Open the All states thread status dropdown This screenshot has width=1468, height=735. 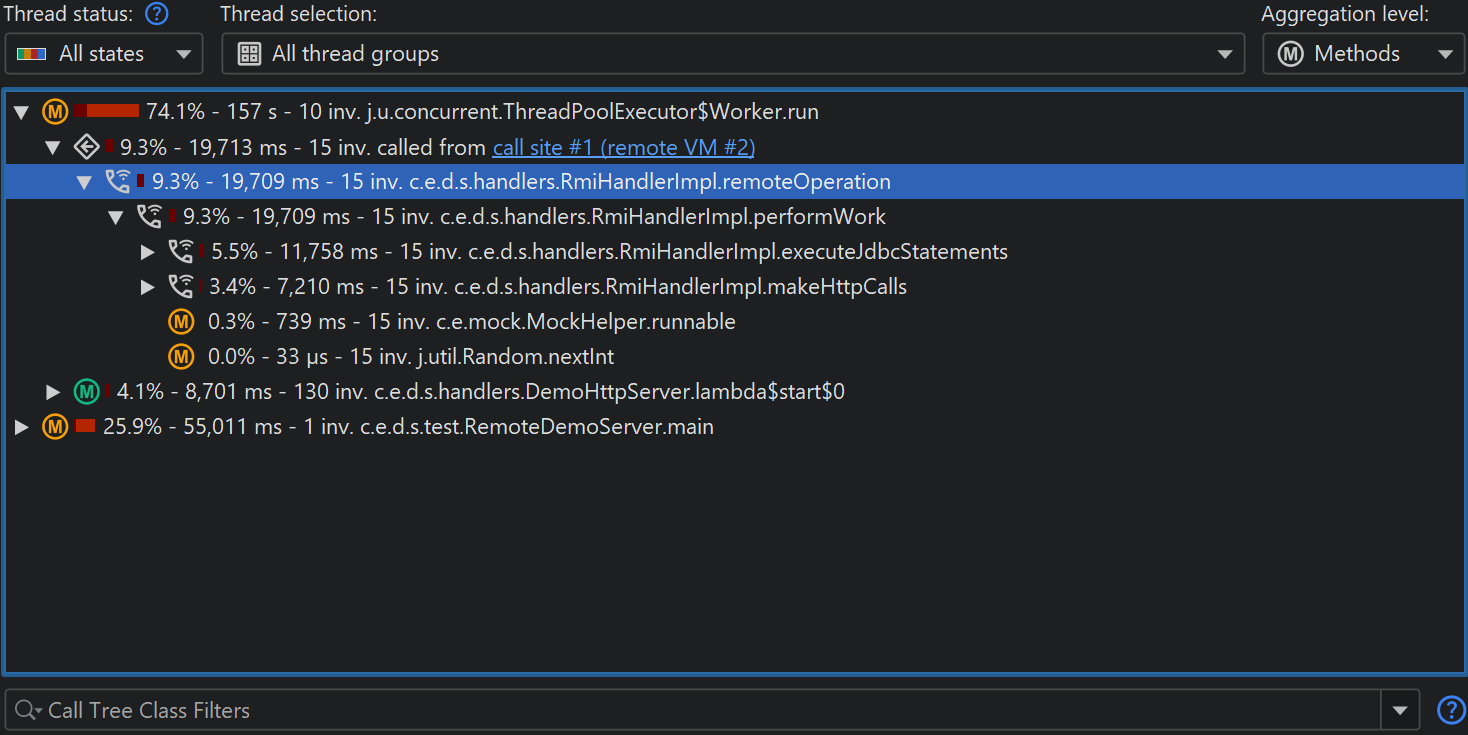pos(104,54)
